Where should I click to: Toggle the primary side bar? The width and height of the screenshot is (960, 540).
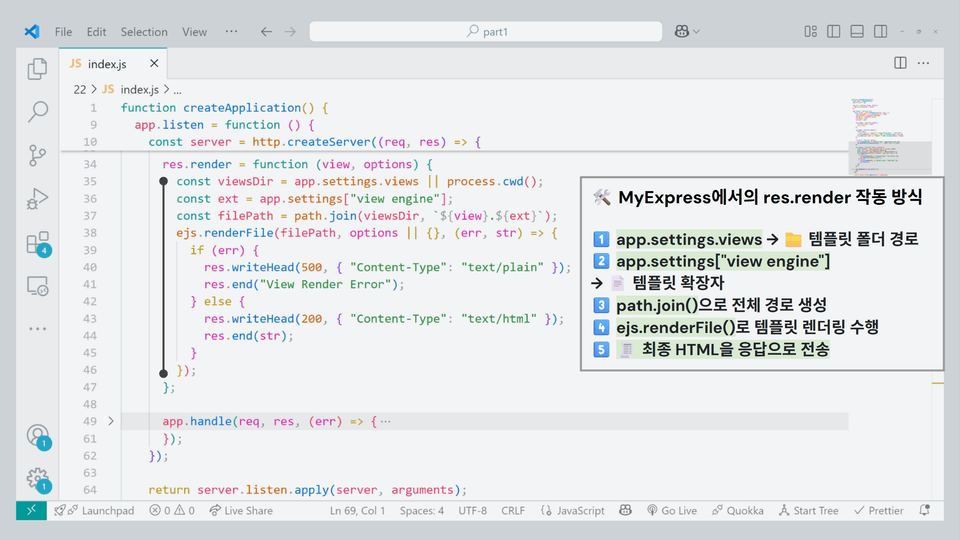(833, 31)
